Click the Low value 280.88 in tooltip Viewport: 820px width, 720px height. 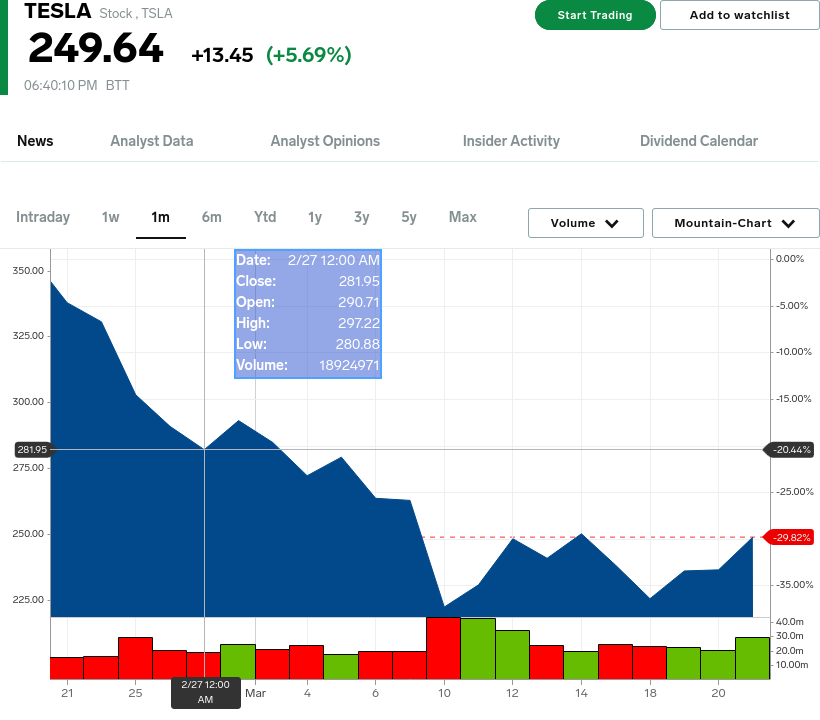click(358, 344)
